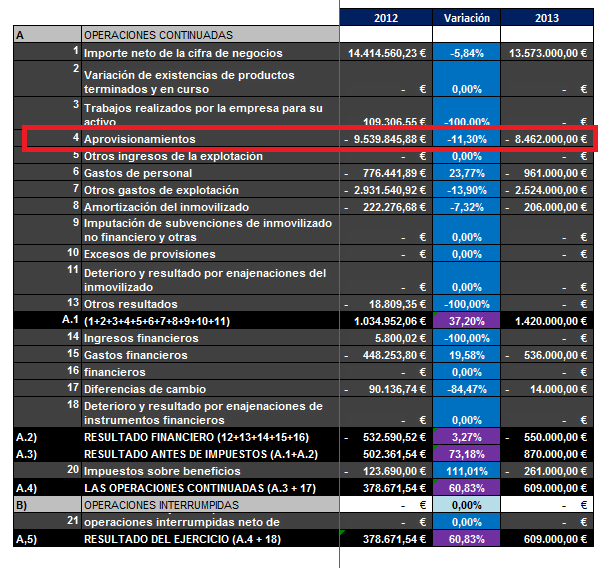The width and height of the screenshot is (600, 568).
Task: Click the 111,01% variation cell
Action: (x=466, y=470)
